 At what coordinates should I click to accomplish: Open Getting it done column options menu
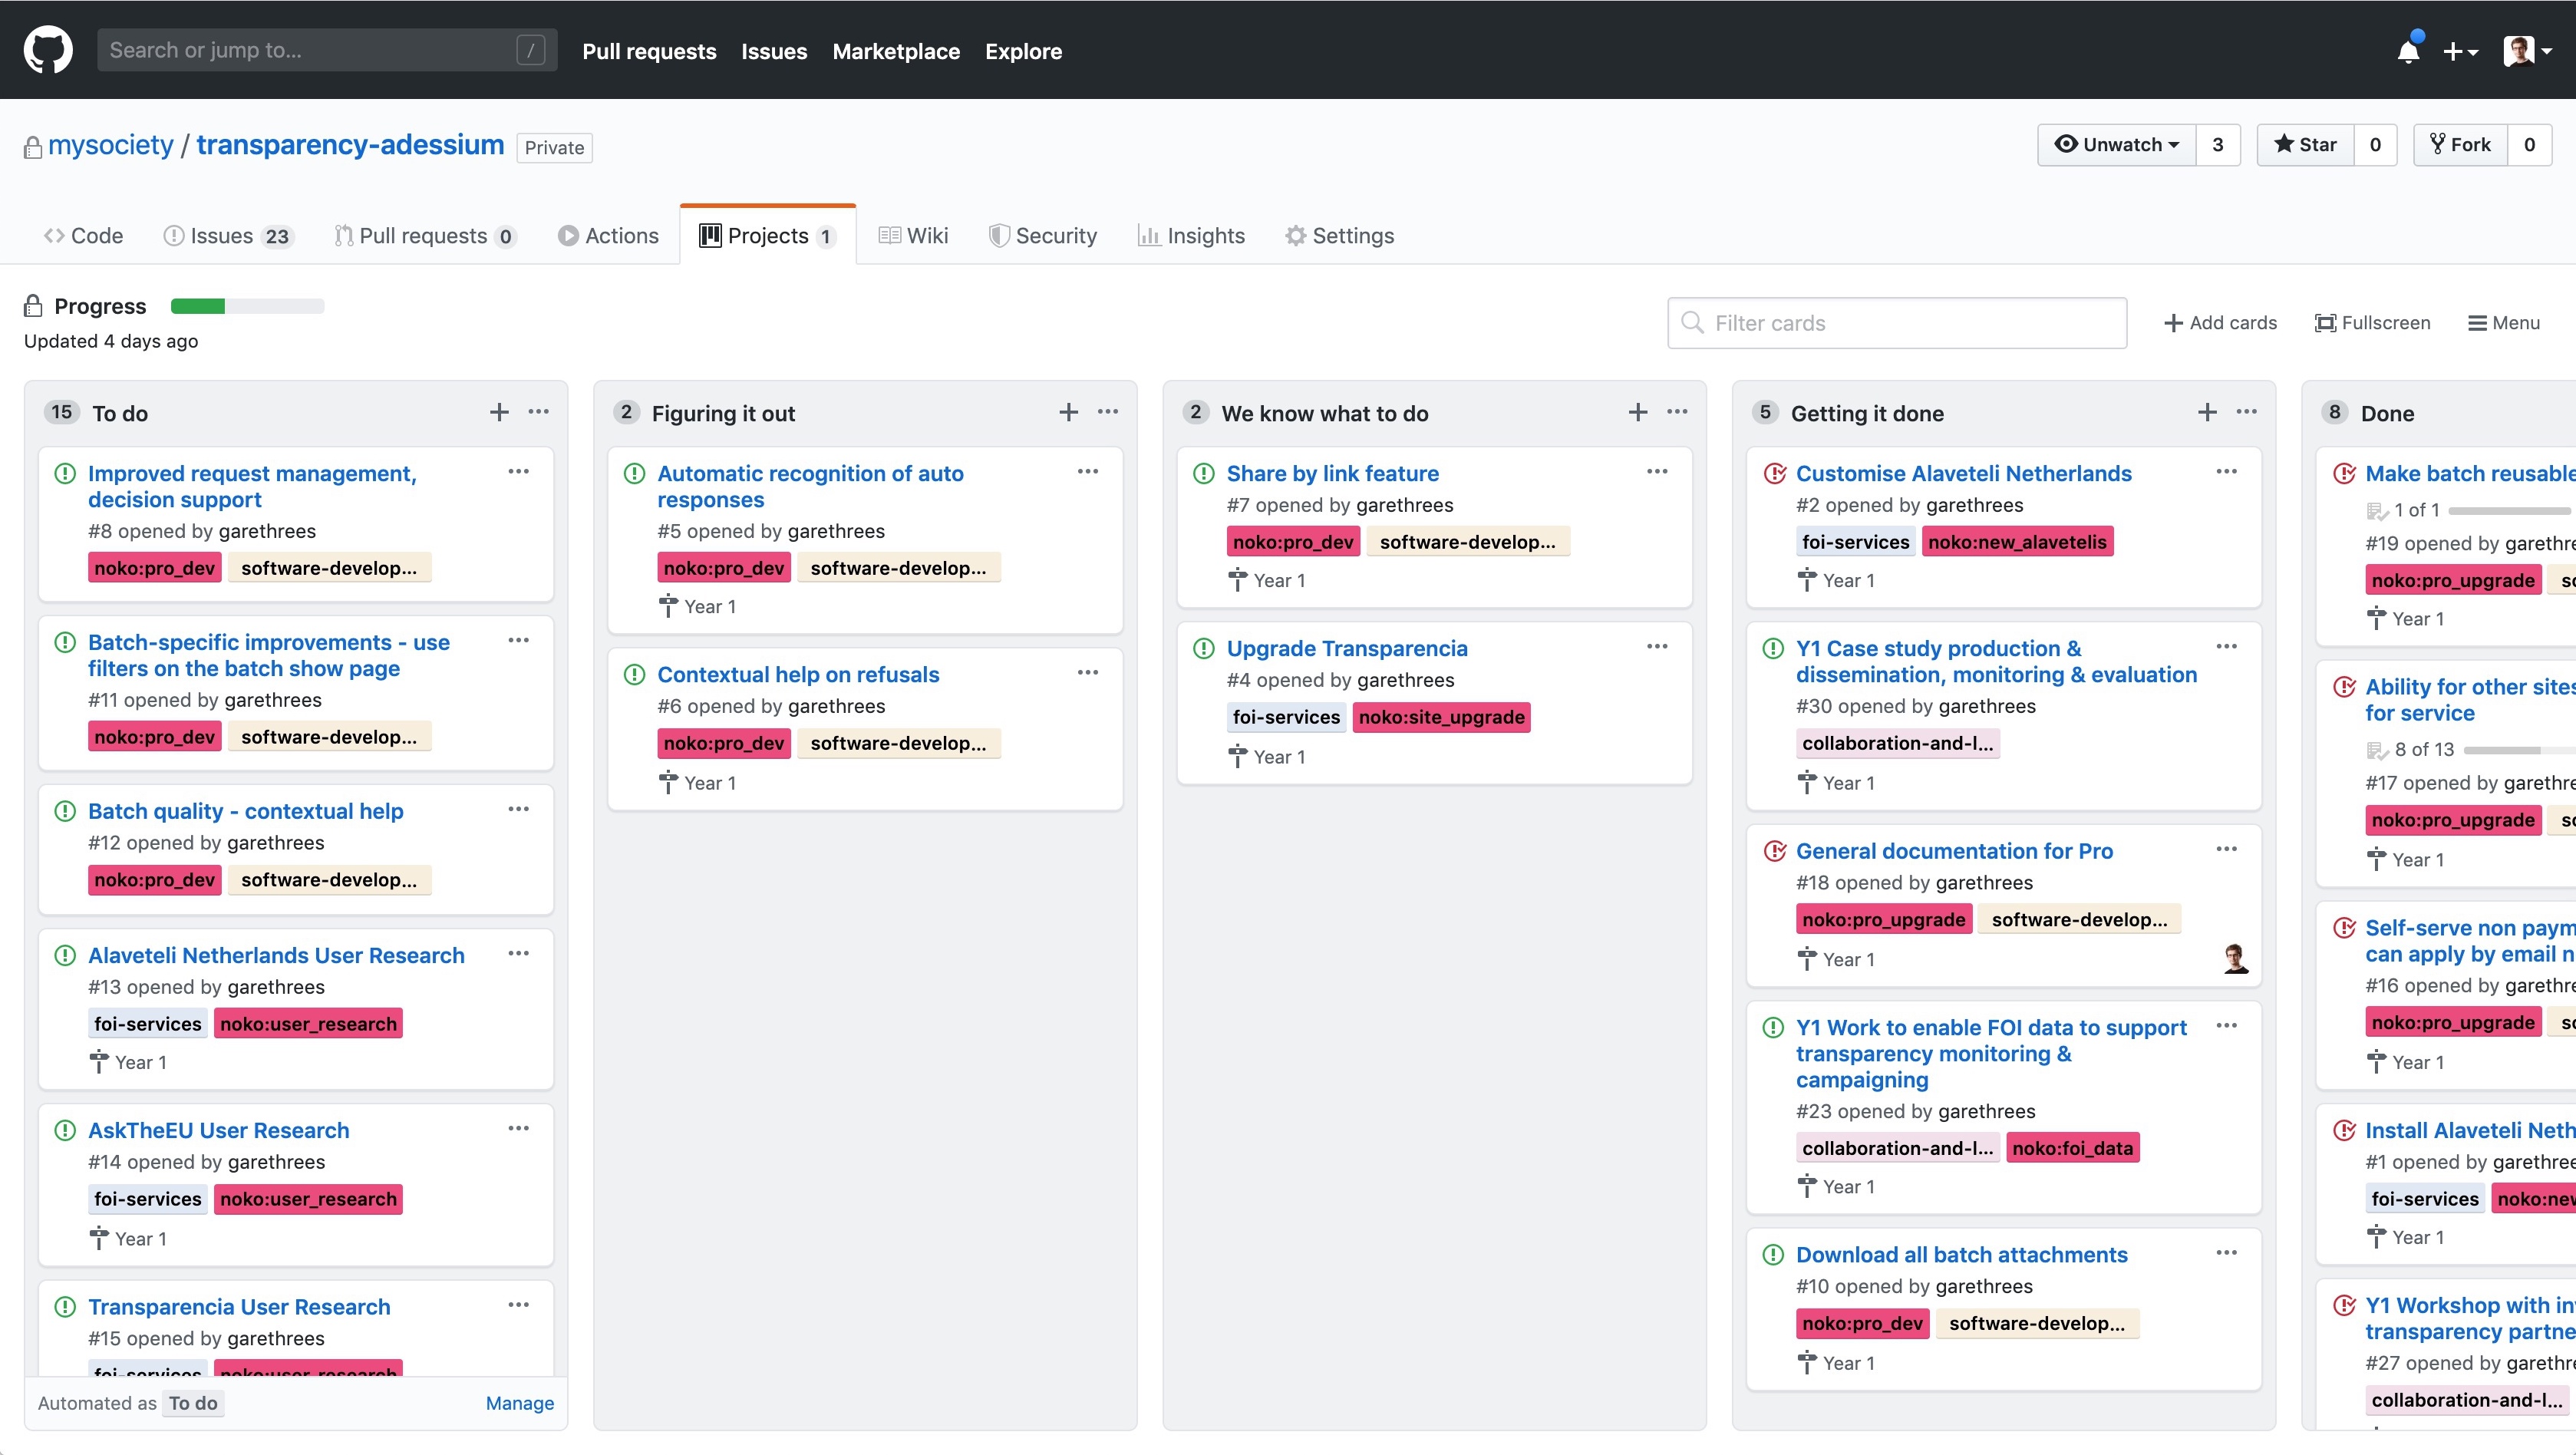(2247, 412)
